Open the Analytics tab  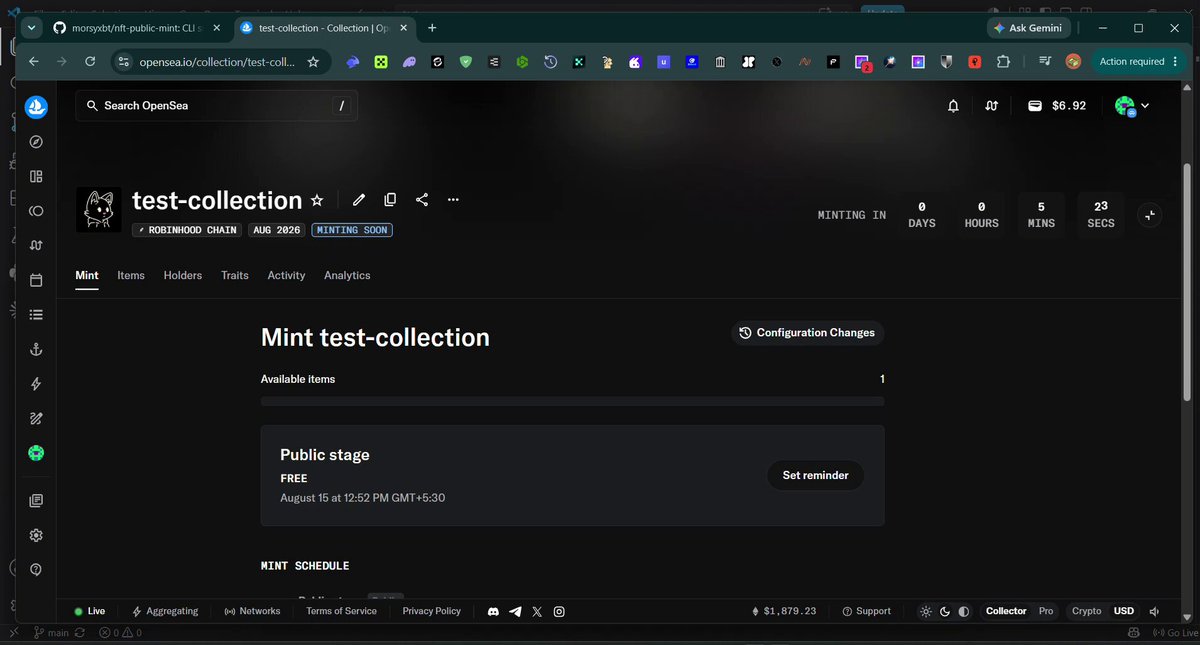[x=347, y=275]
